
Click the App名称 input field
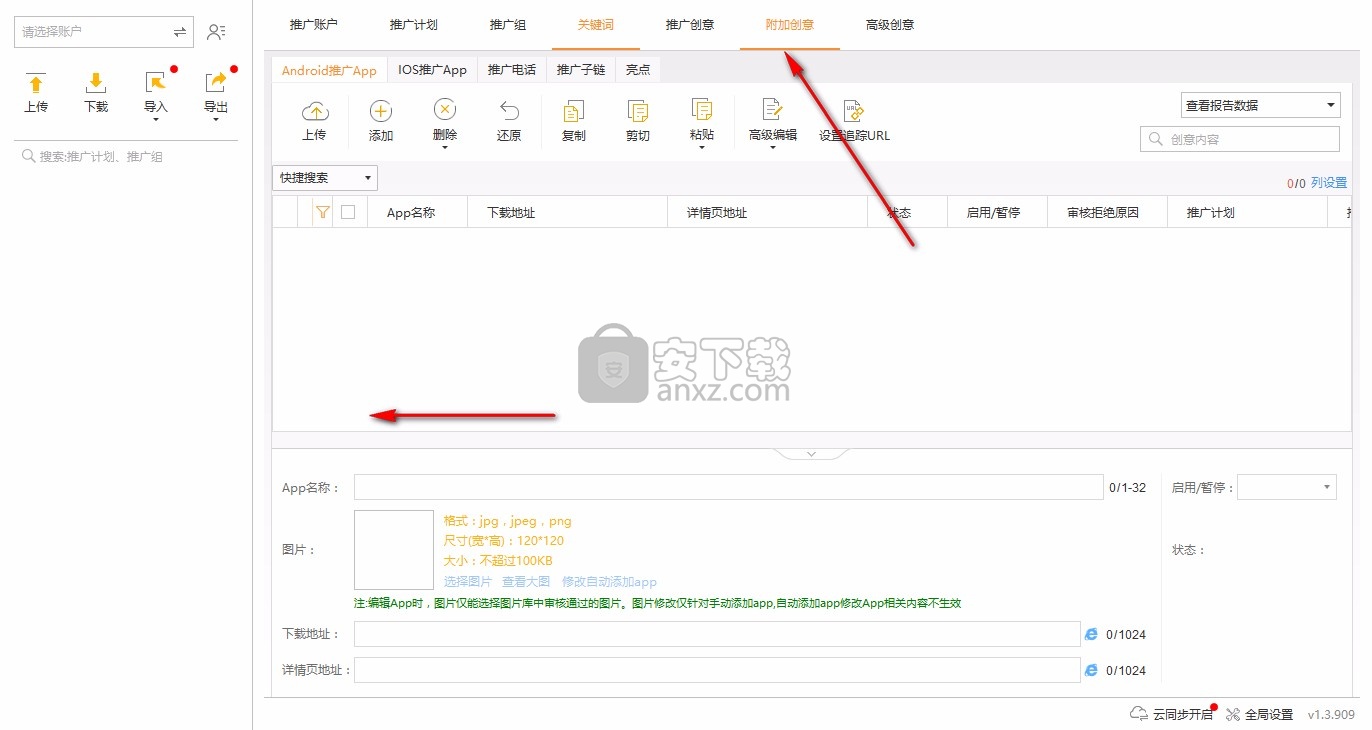coord(728,487)
